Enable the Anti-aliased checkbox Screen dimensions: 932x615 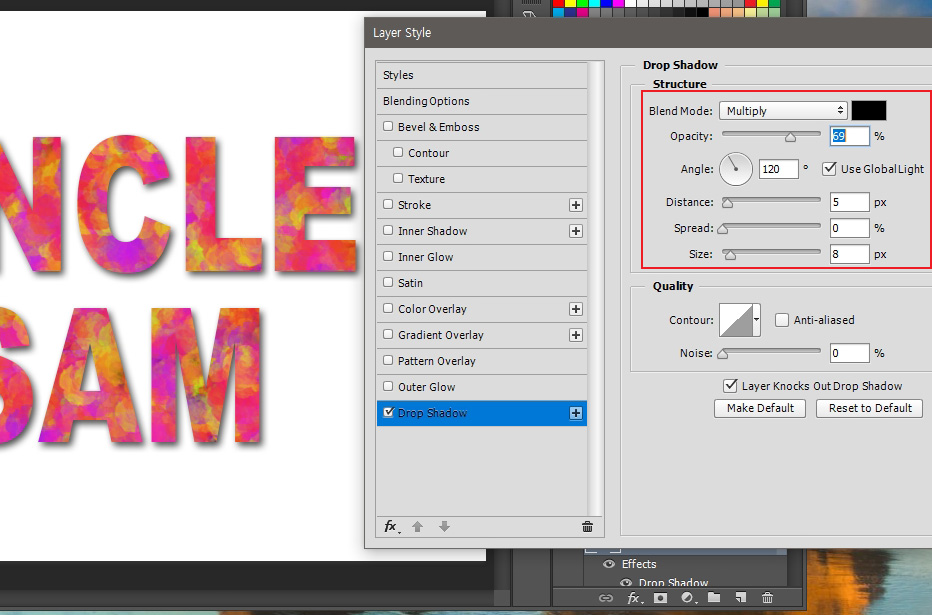coord(782,320)
